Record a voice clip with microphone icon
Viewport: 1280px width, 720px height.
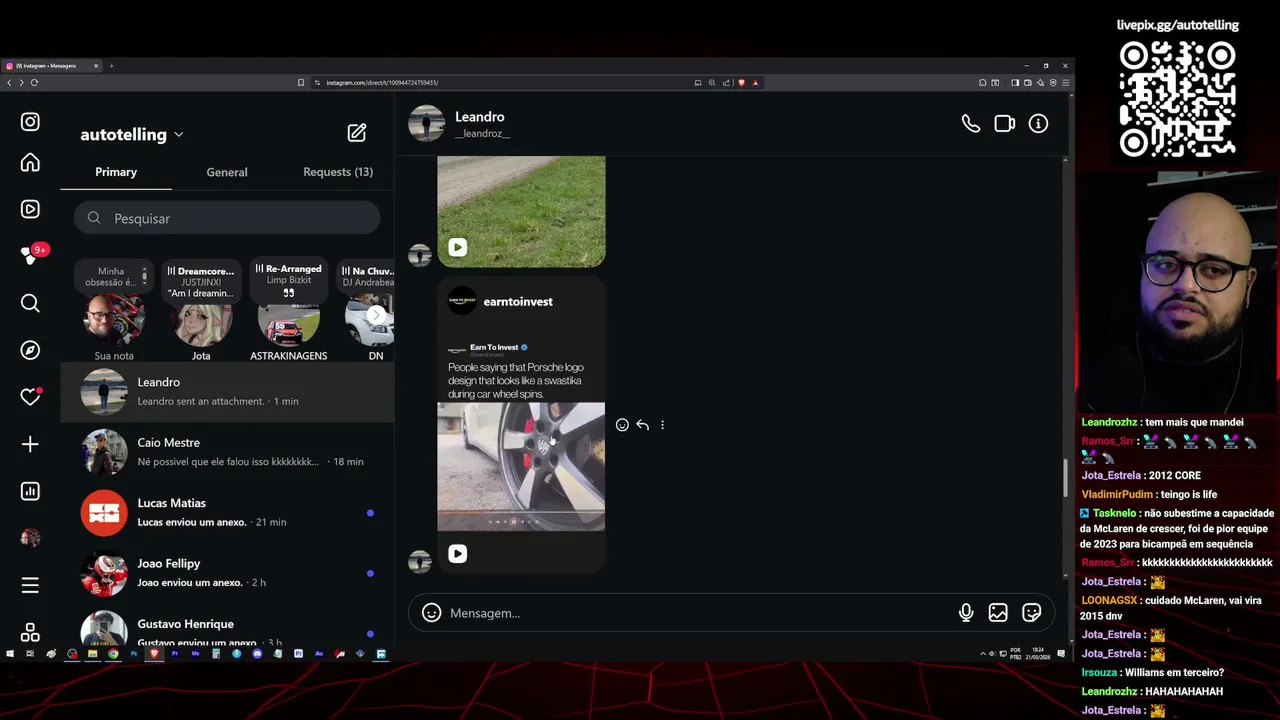(x=966, y=613)
